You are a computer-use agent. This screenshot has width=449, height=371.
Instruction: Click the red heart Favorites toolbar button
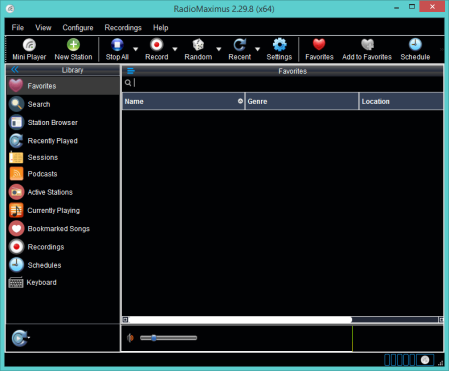point(319,49)
